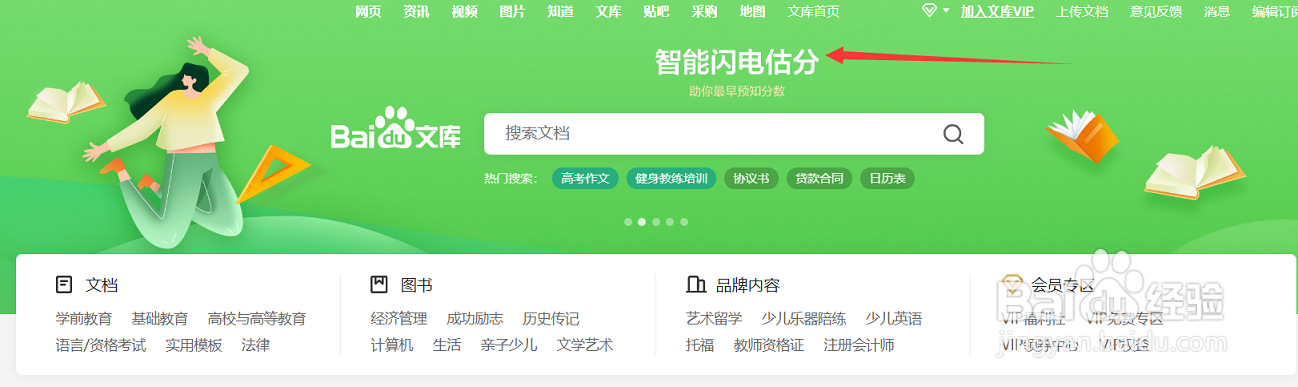Select hot search tag 高考作文
Viewport: 1298px width, 387px height.
click(585, 179)
